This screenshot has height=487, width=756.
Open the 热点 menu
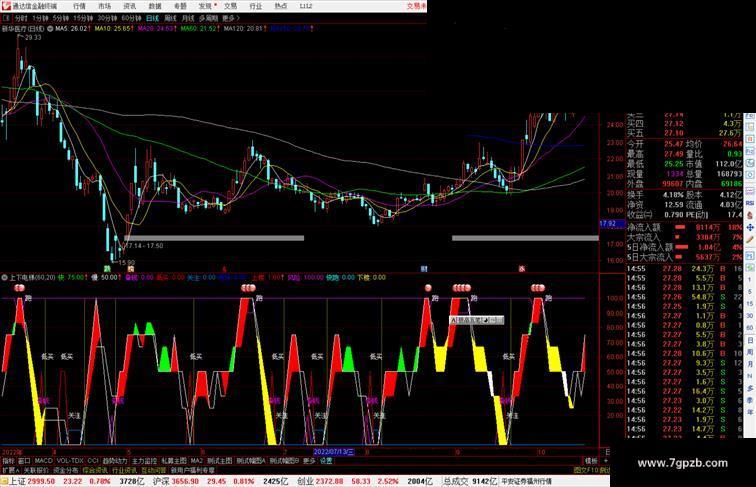(x=281, y=6)
